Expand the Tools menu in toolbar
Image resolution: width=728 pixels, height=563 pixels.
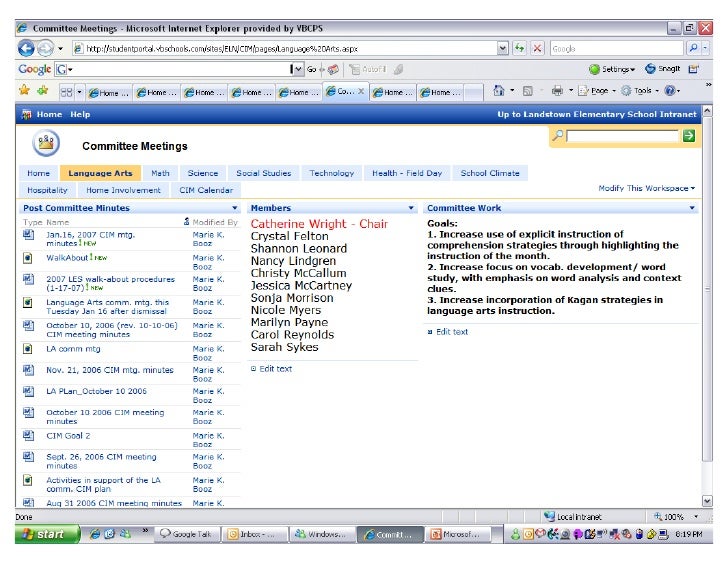point(642,91)
